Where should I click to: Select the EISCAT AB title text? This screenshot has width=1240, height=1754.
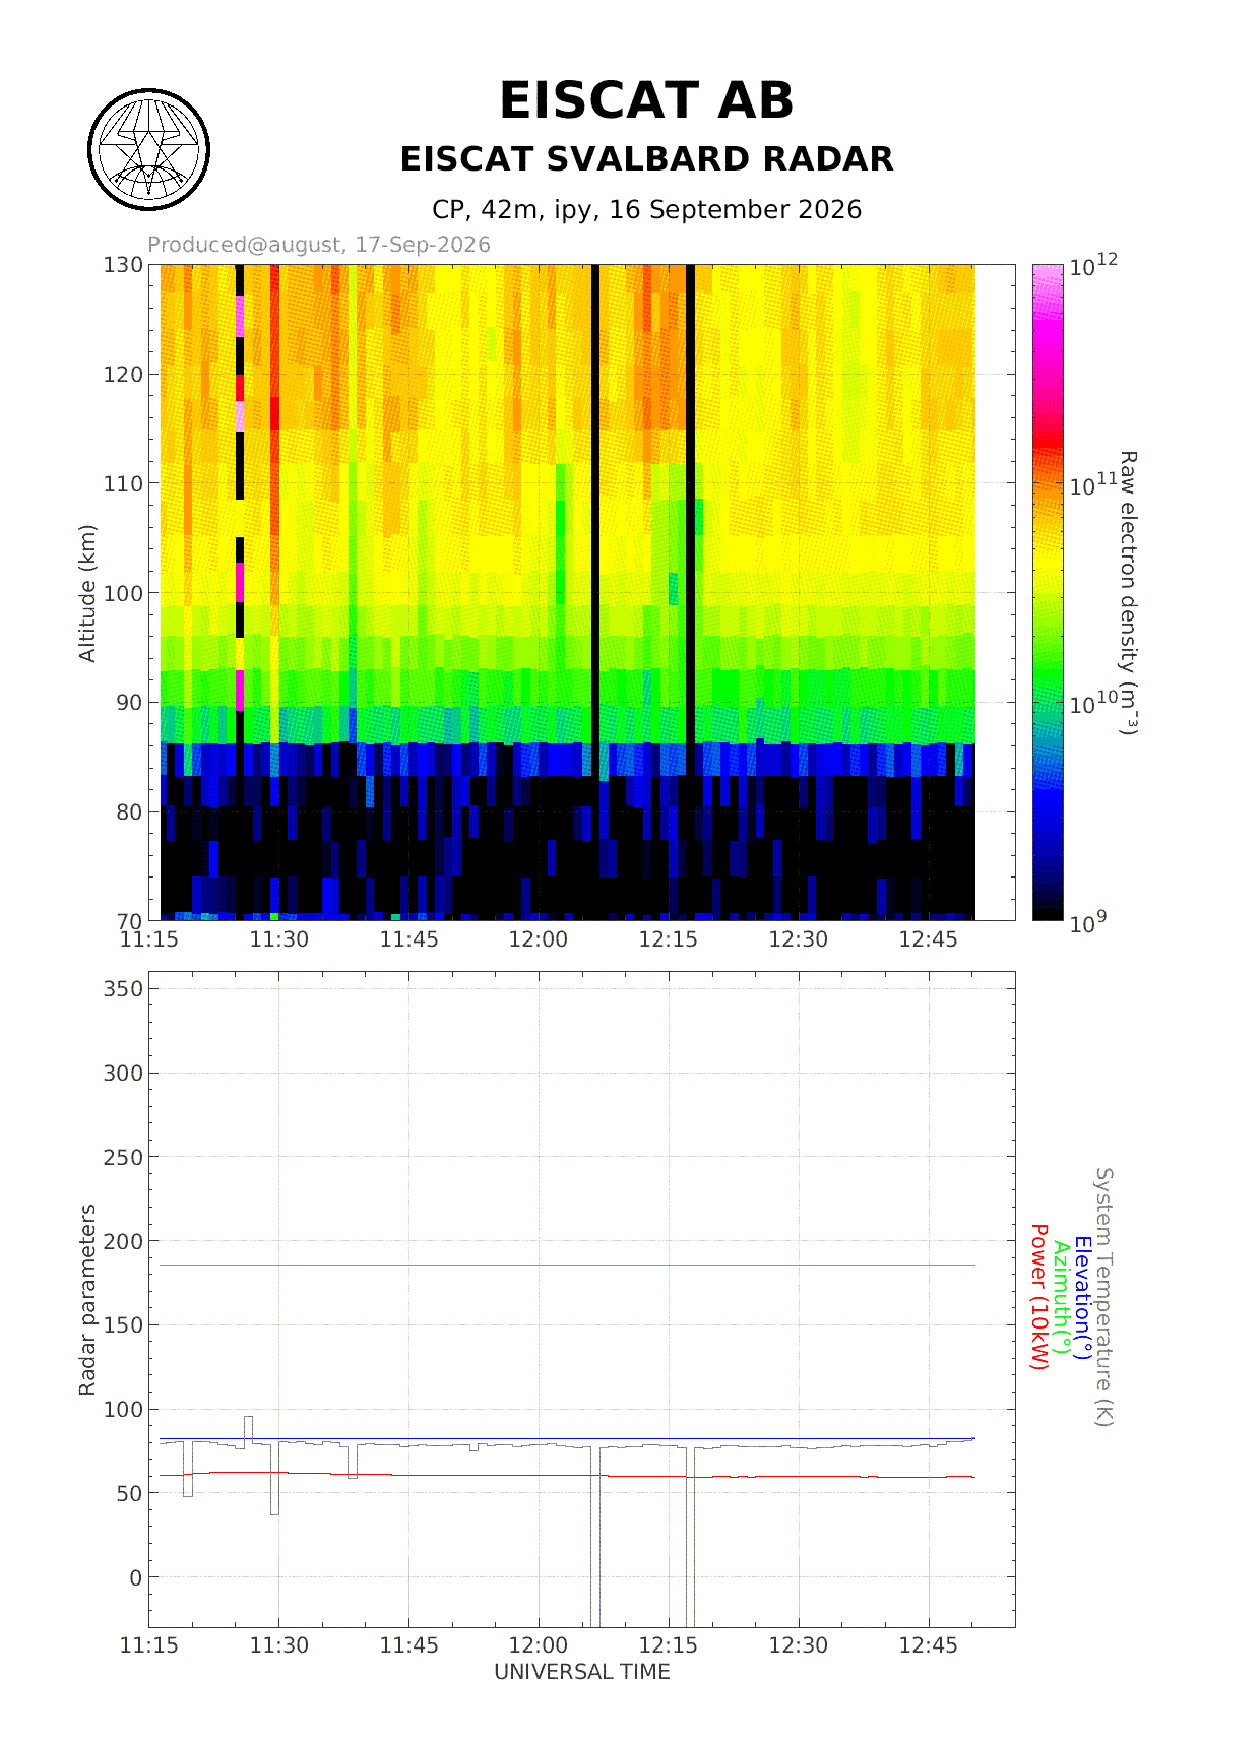coord(646,101)
